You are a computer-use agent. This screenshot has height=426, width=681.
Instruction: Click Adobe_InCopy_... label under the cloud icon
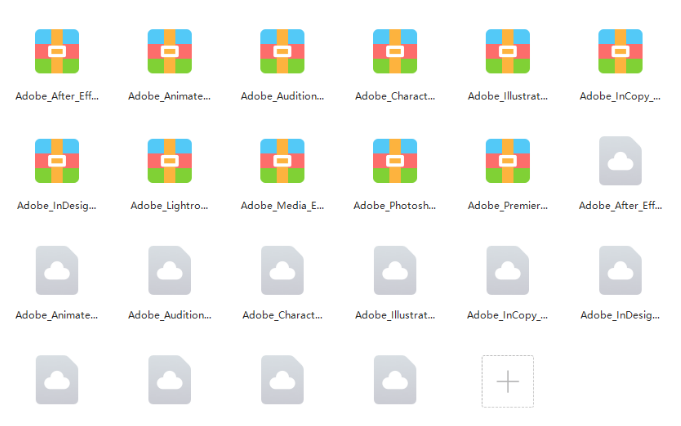tap(508, 315)
